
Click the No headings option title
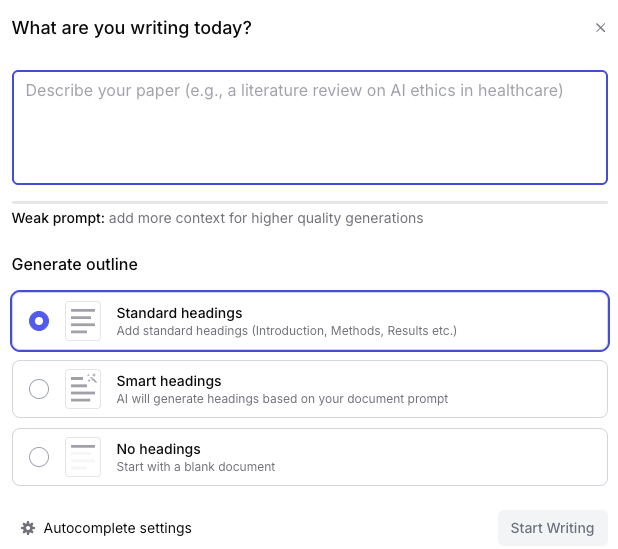coord(158,449)
